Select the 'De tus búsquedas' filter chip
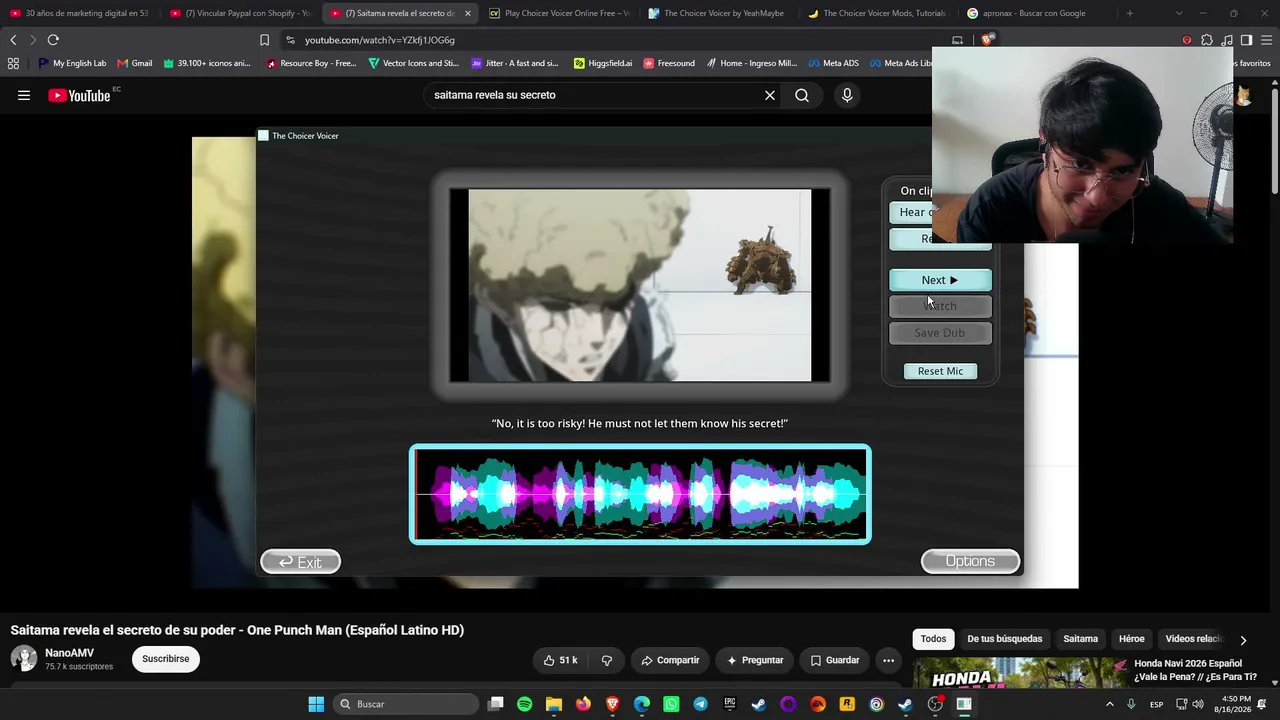1280x720 pixels. tap(1004, 639)
